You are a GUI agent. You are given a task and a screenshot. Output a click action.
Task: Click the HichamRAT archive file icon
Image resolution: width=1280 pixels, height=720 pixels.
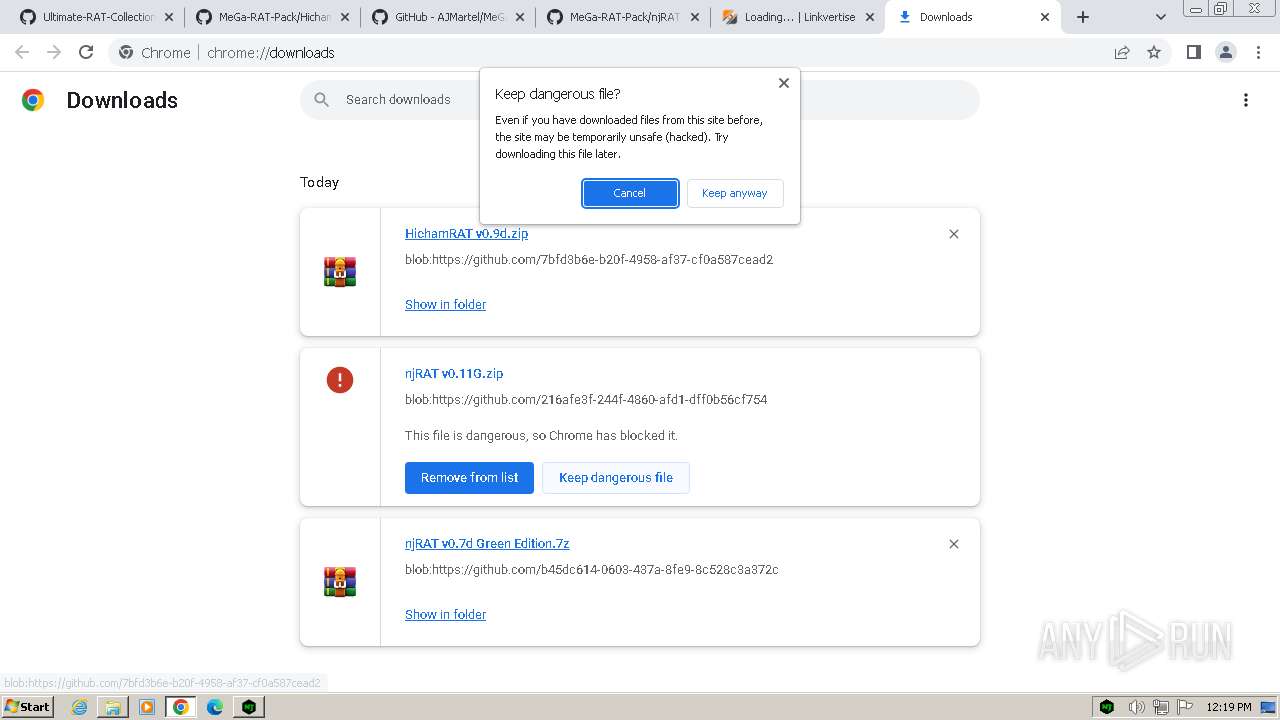click(340, 272)
